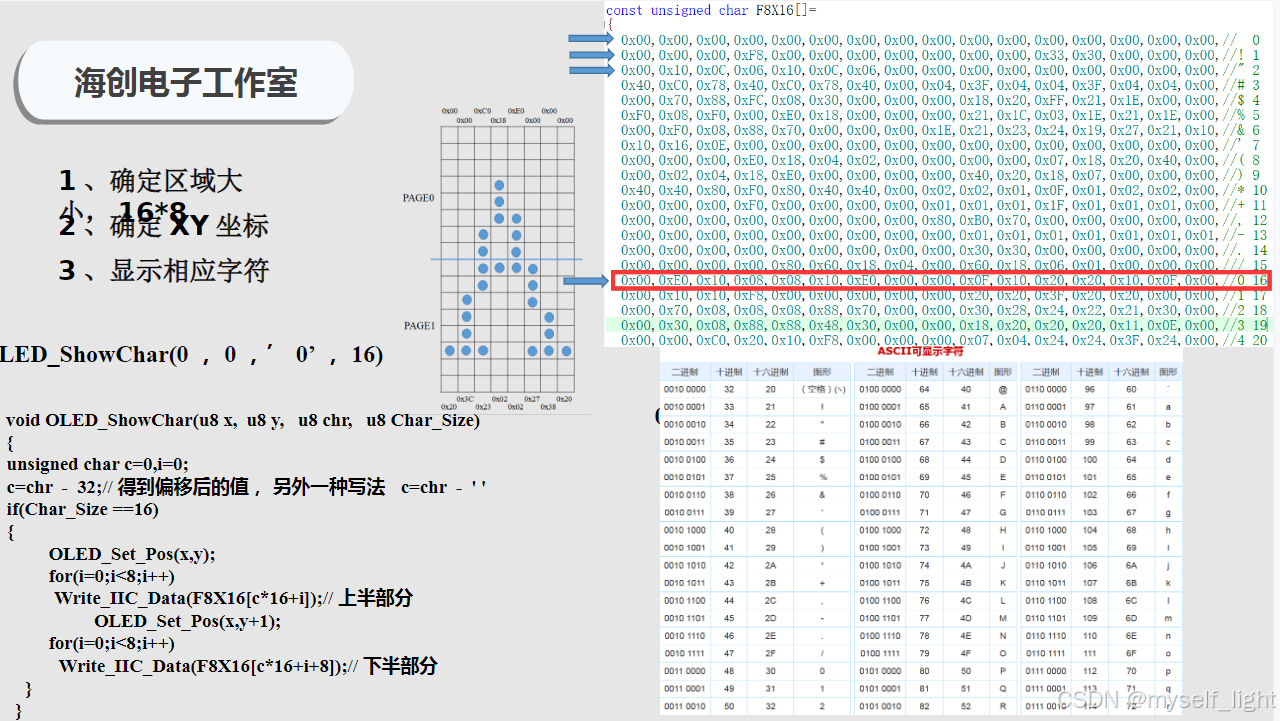Click the step 3 显示相应字符 line
The height and width of the screenshot is (721, 1280).
(x=164, y=270)
